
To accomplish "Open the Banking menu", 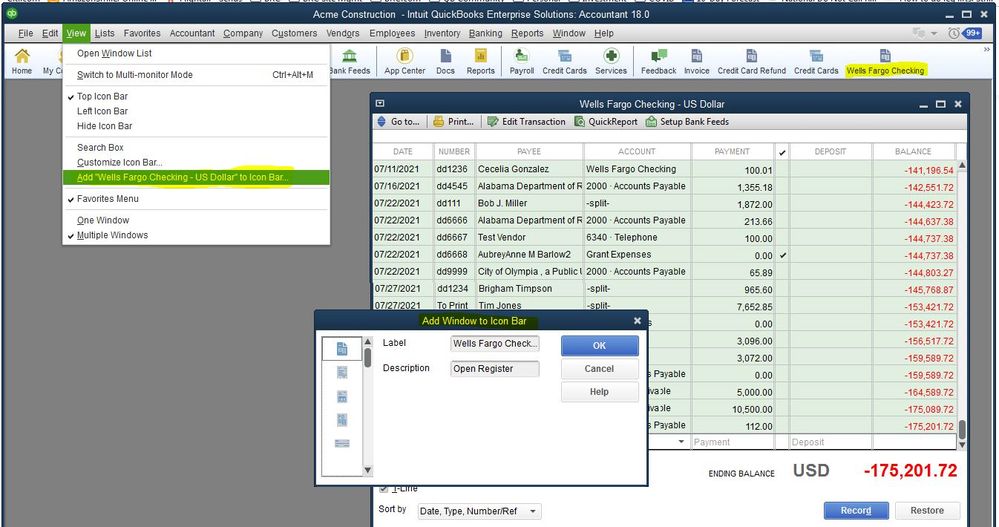I will (485, 33).
